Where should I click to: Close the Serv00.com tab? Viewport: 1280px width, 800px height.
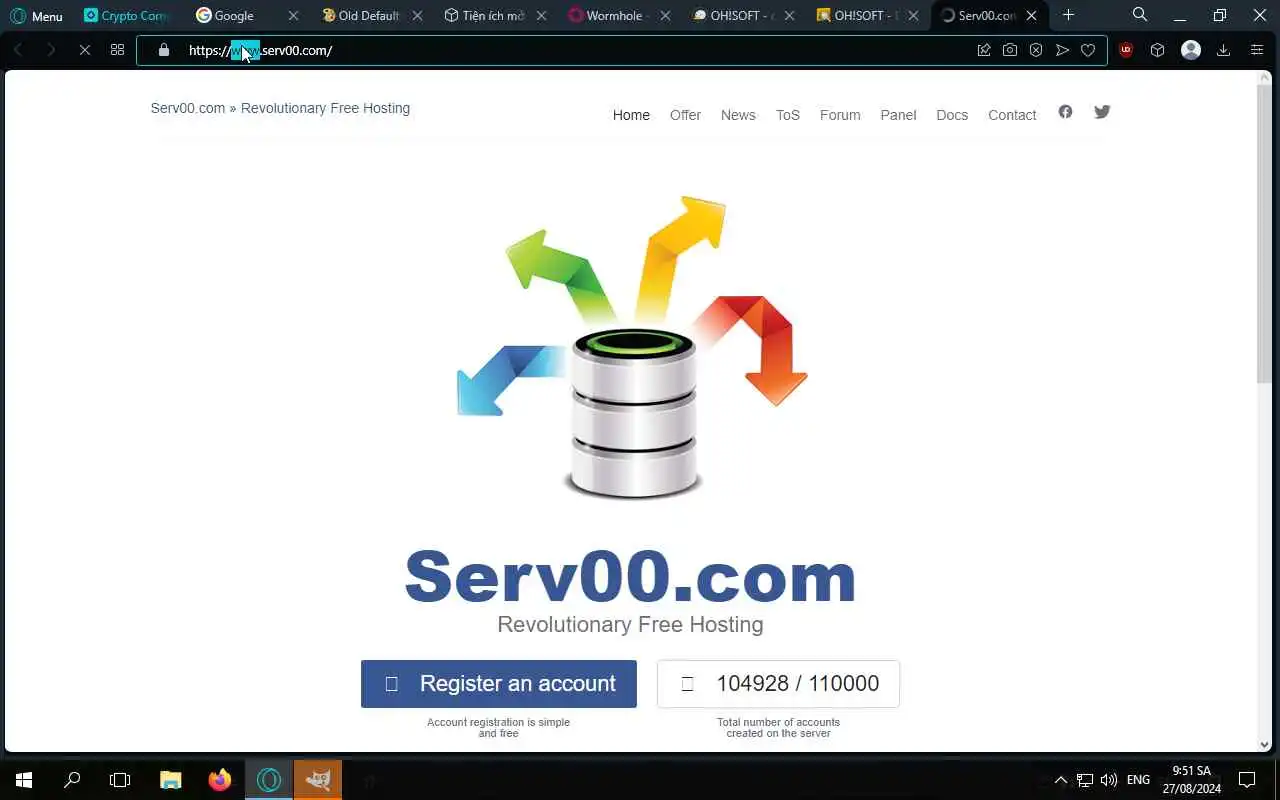point(1032,16)
